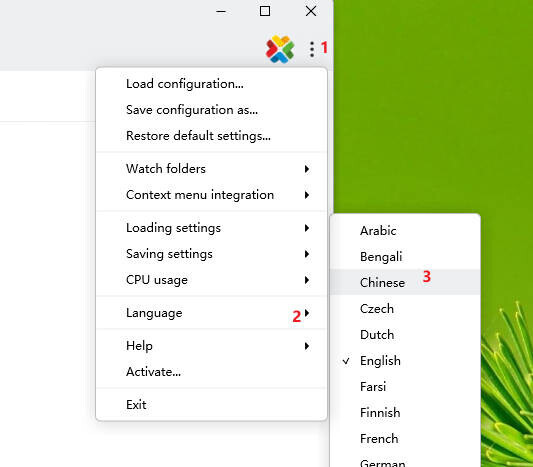Expand Context menu integration submenu
533x467 pixels.
(x=211, y=195)
